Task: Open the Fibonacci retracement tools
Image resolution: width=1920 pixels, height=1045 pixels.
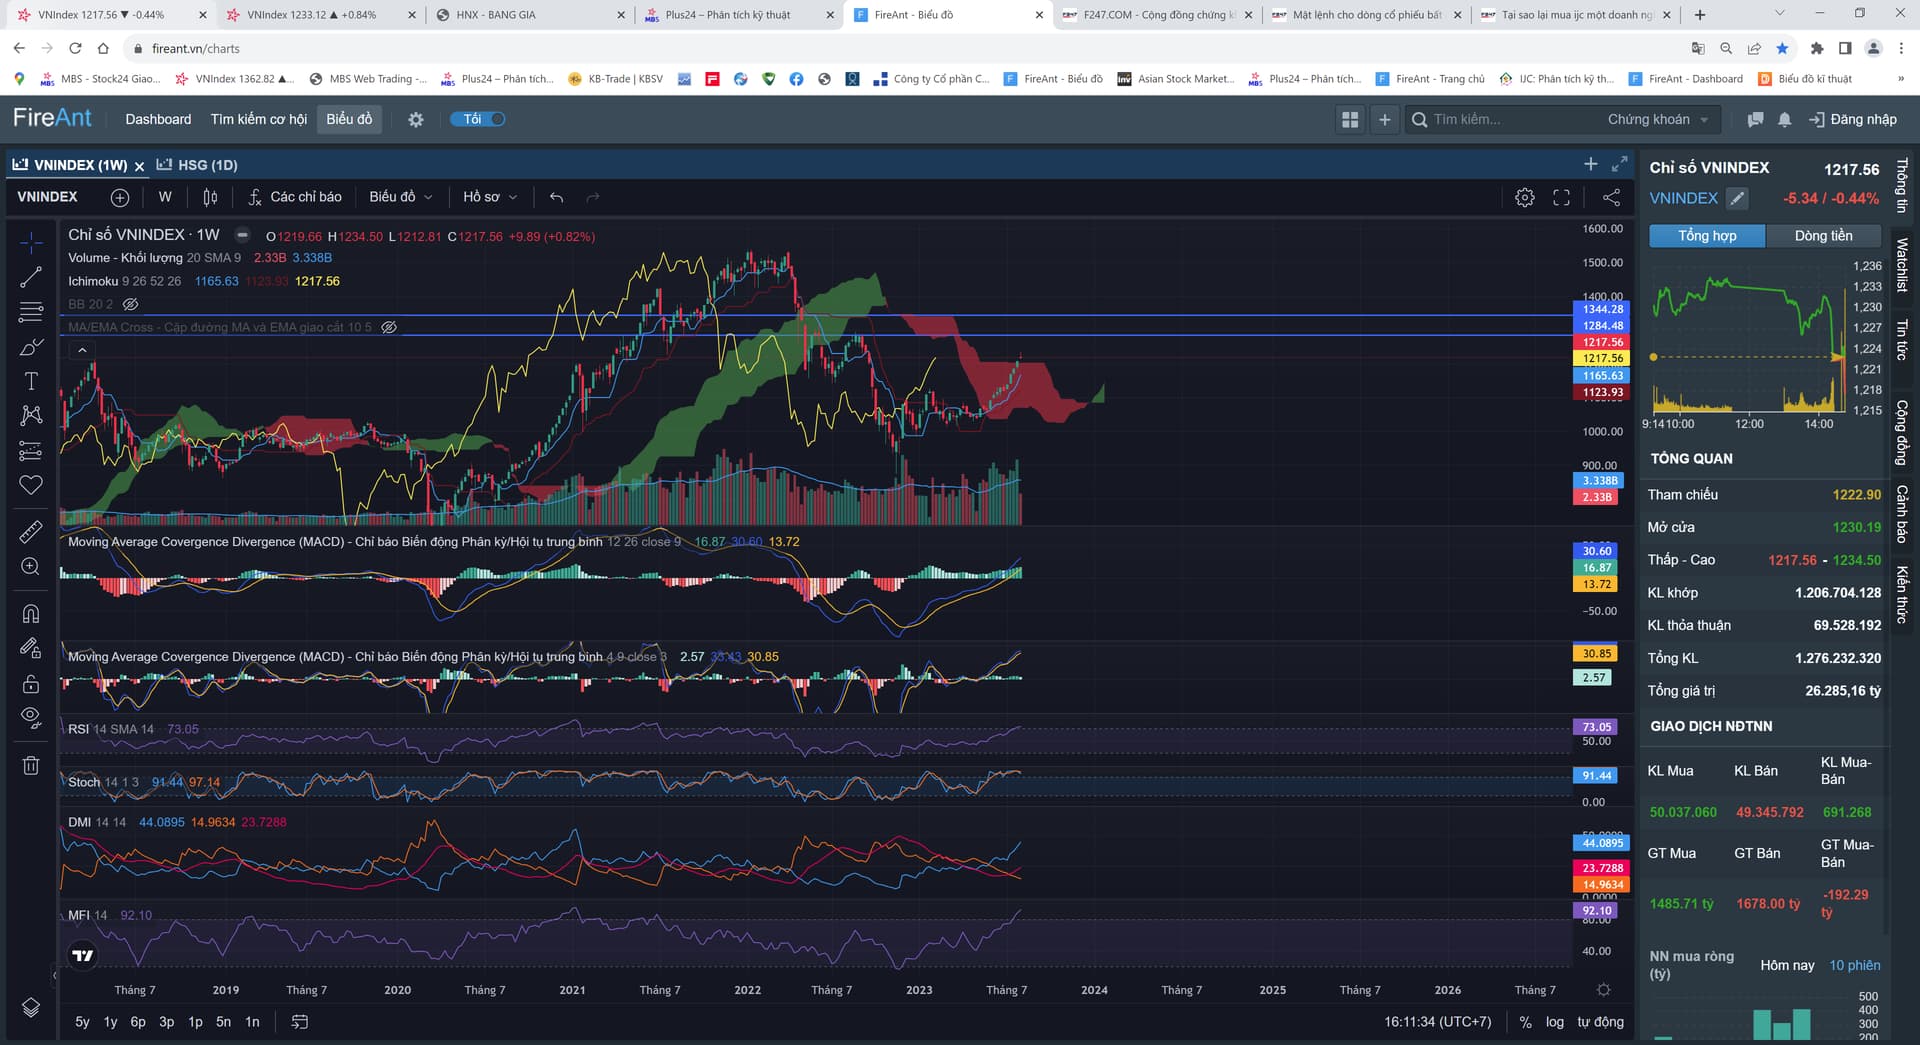Action: (31, 312)
